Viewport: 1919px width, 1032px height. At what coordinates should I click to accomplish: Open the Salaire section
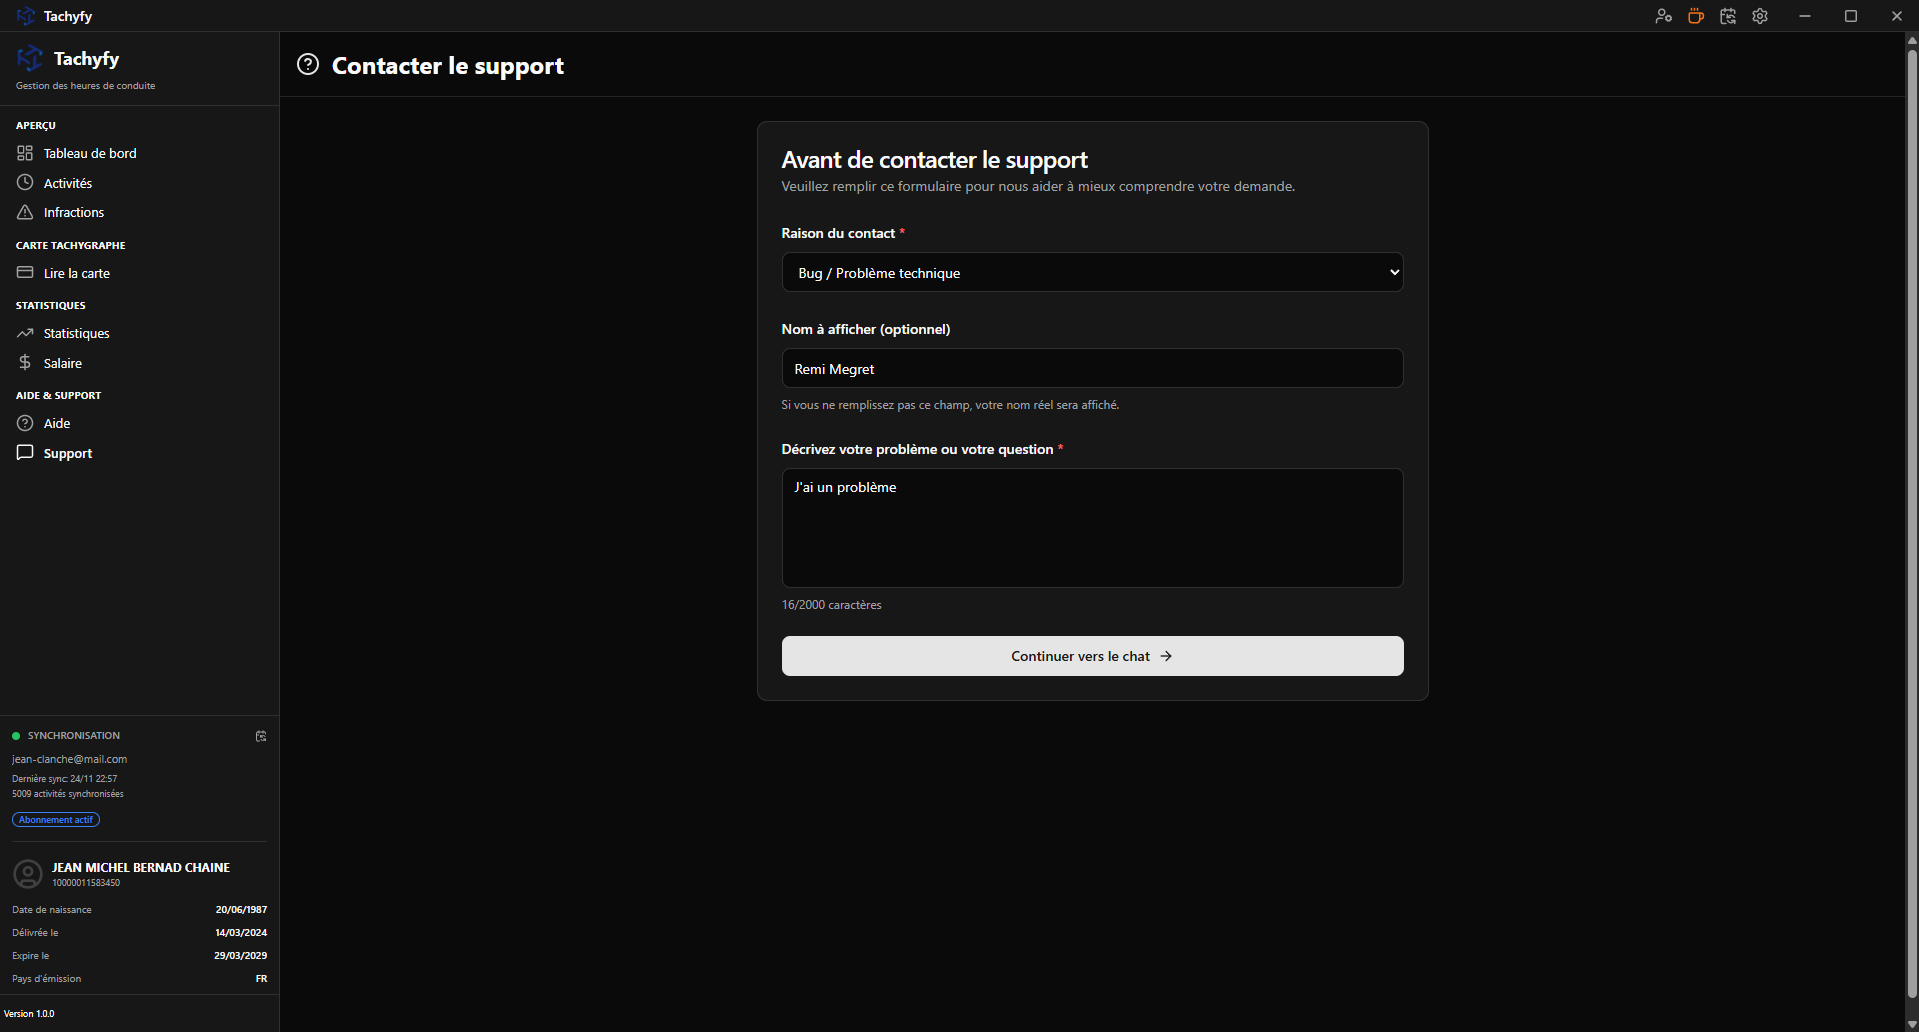click(63, 362)
